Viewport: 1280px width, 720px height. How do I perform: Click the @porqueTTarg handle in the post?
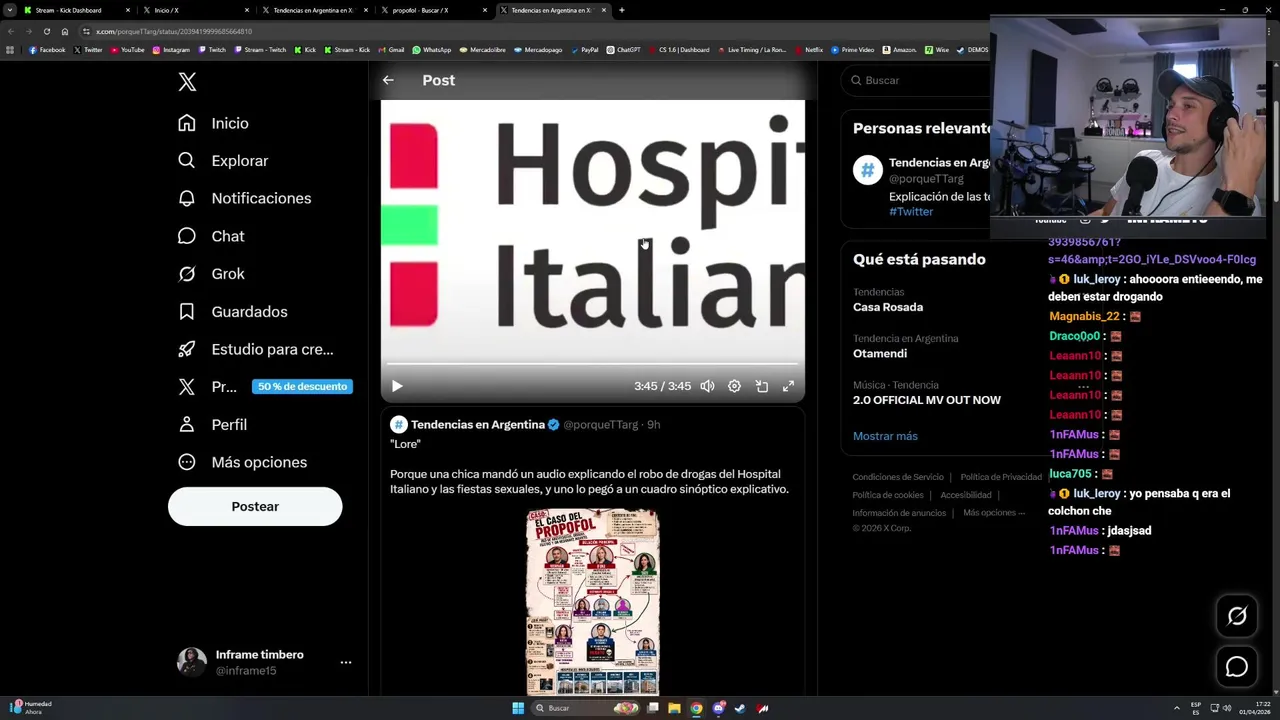[600, 425]
